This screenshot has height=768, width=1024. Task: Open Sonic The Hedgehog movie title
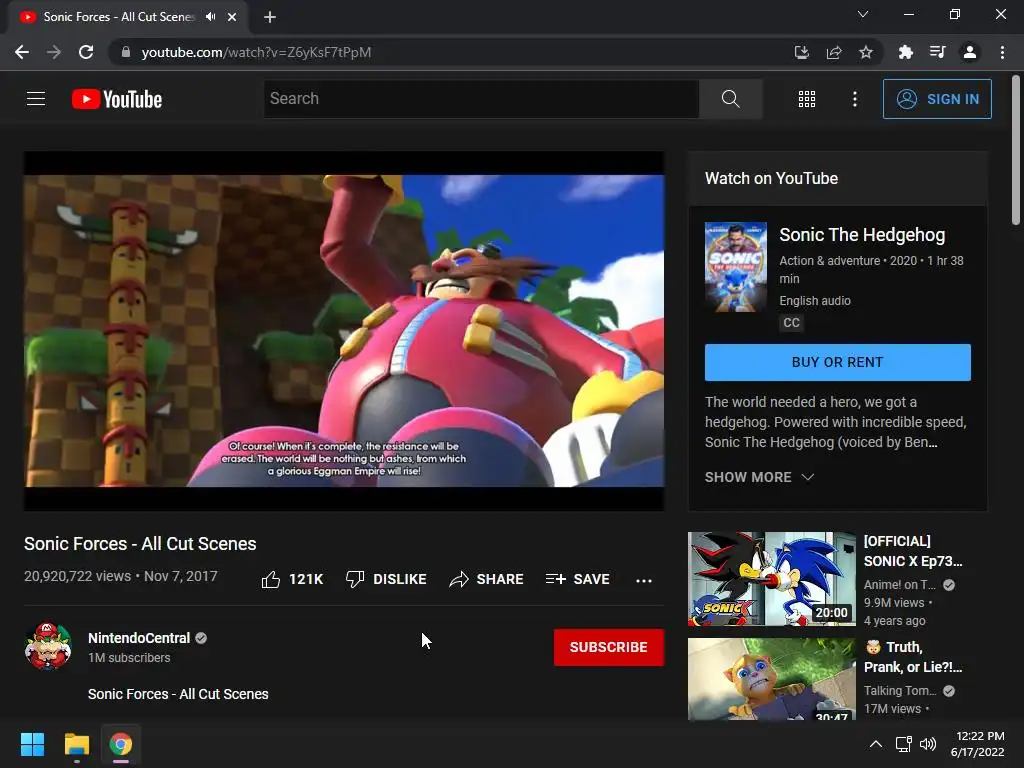coord(862,235)
